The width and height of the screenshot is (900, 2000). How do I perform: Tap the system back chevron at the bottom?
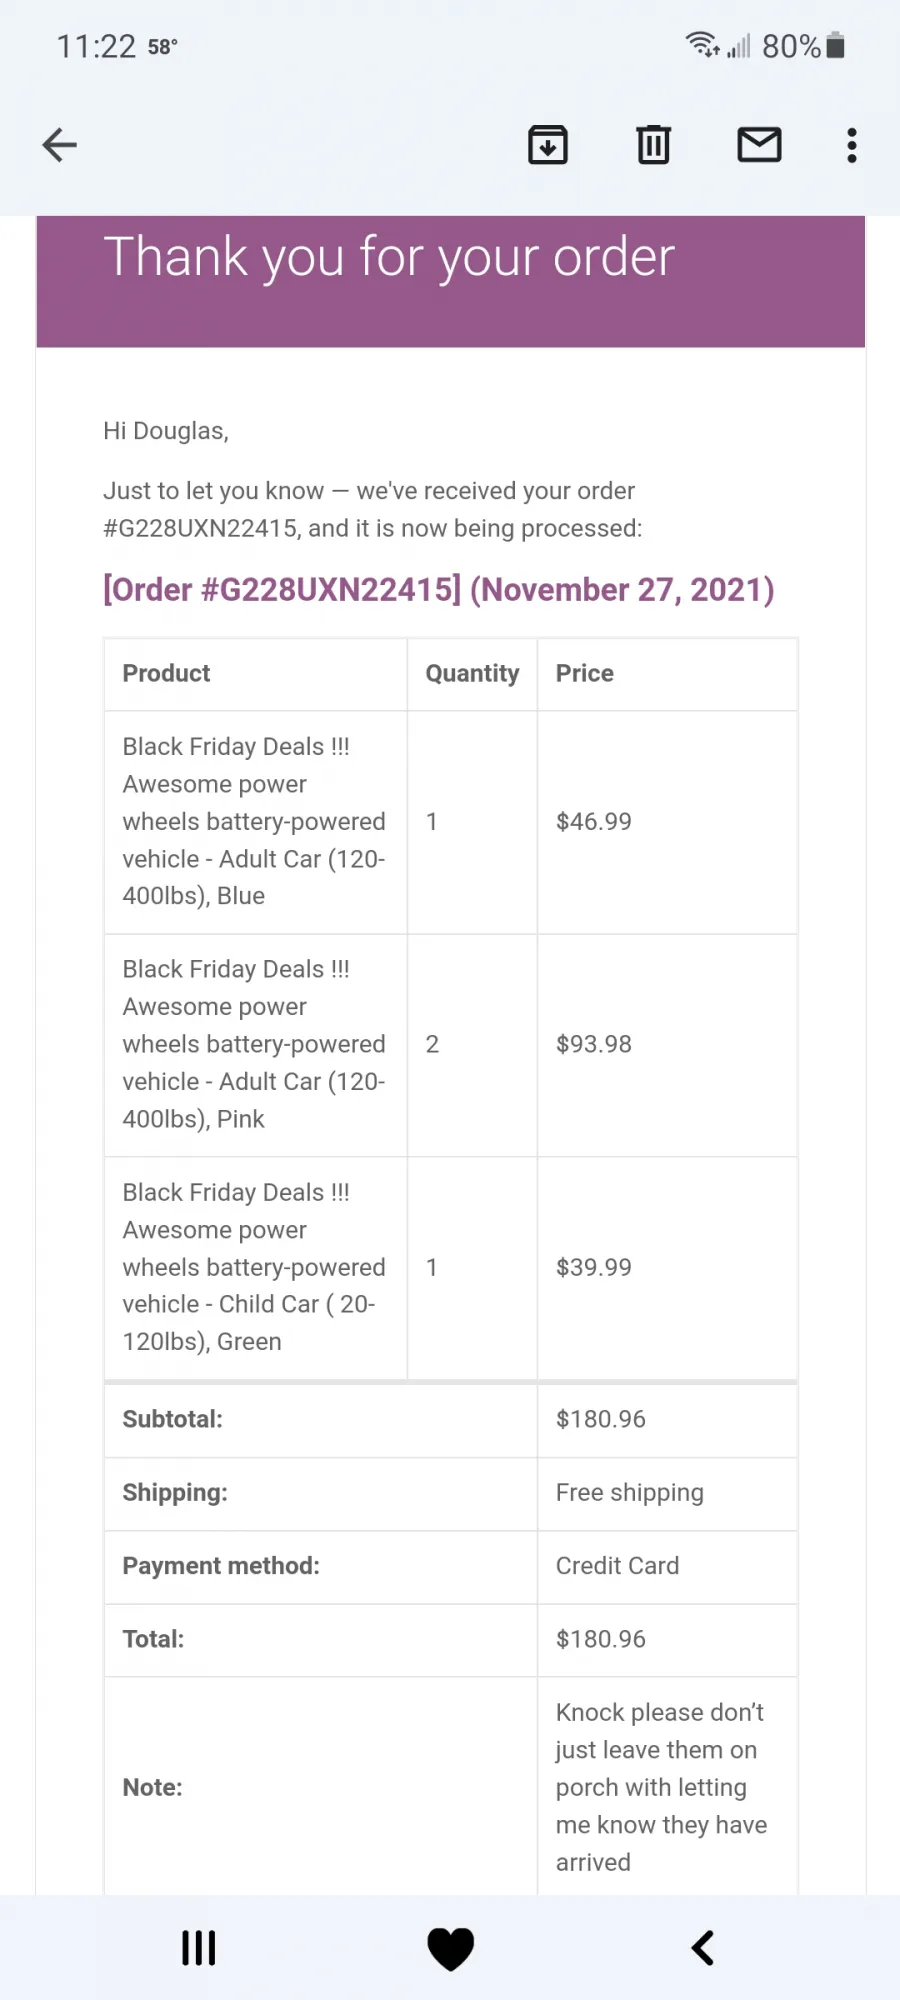coord(703,1948)
